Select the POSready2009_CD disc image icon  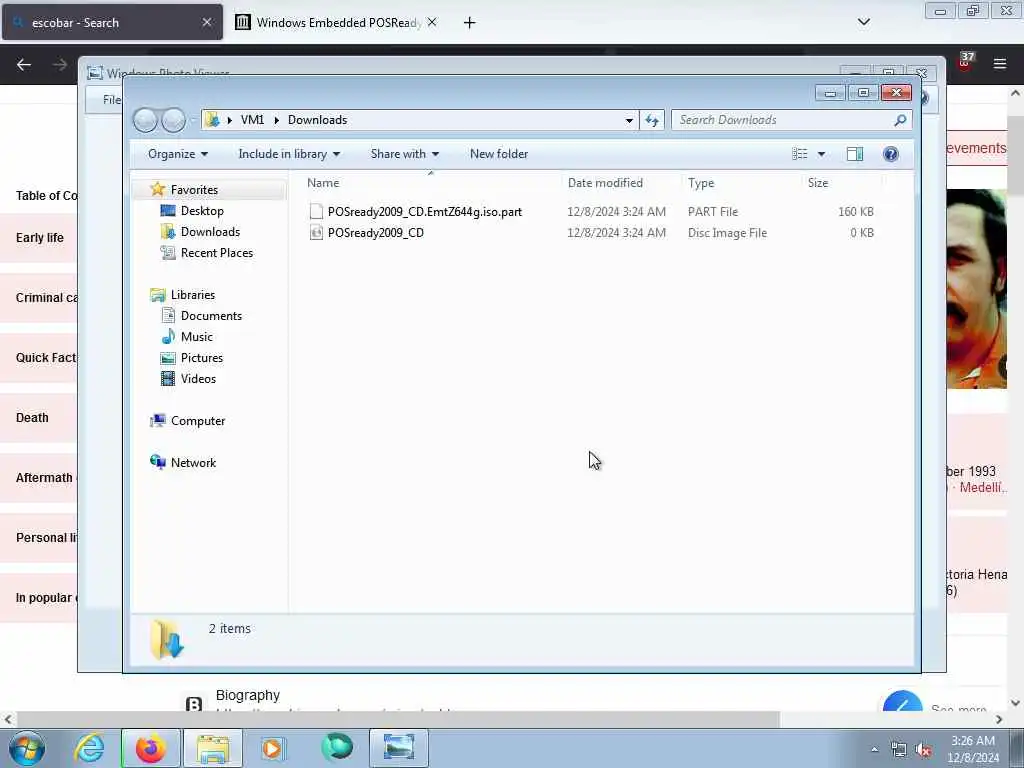(x=316, y=232)
